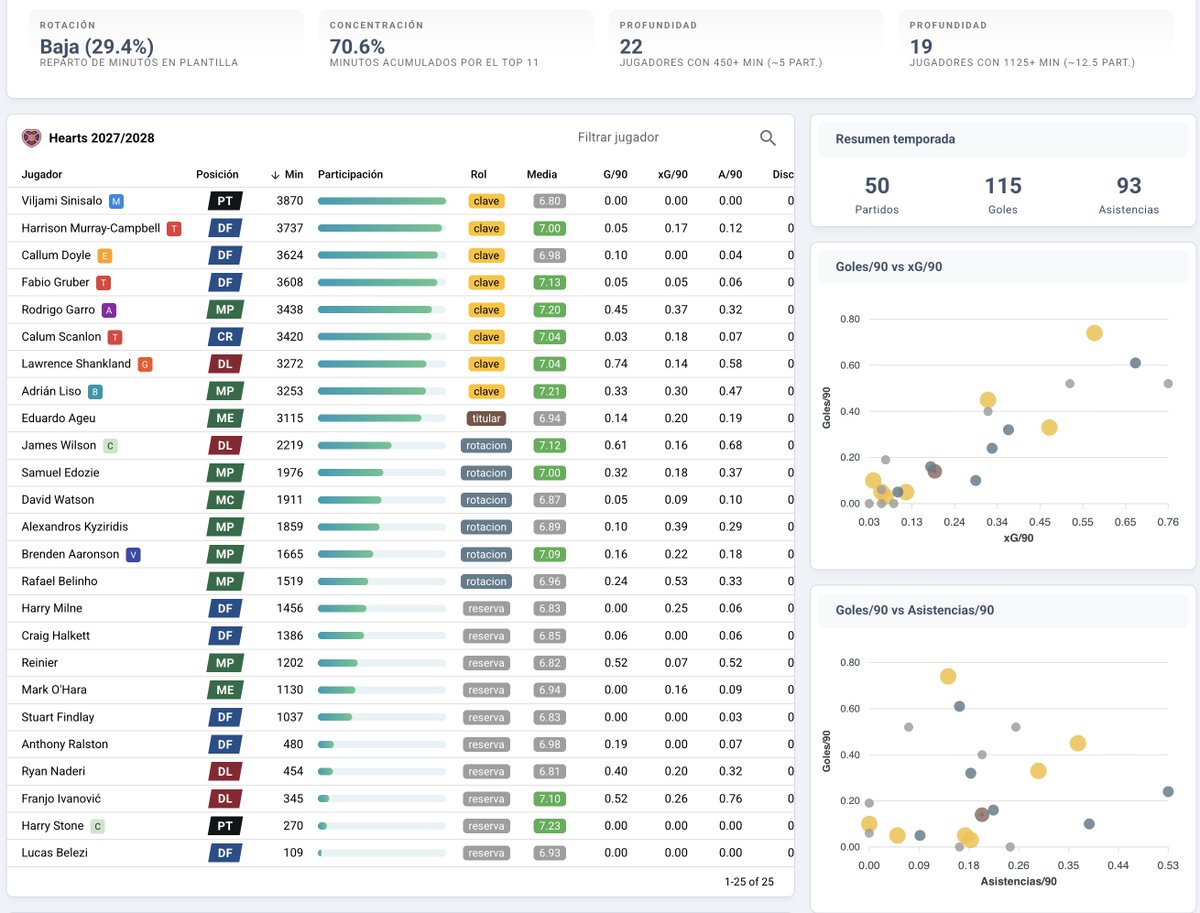Click the titular role tag for Eduardo Ageu
Screen dimensions: 1200x913
tap(486, 418)
